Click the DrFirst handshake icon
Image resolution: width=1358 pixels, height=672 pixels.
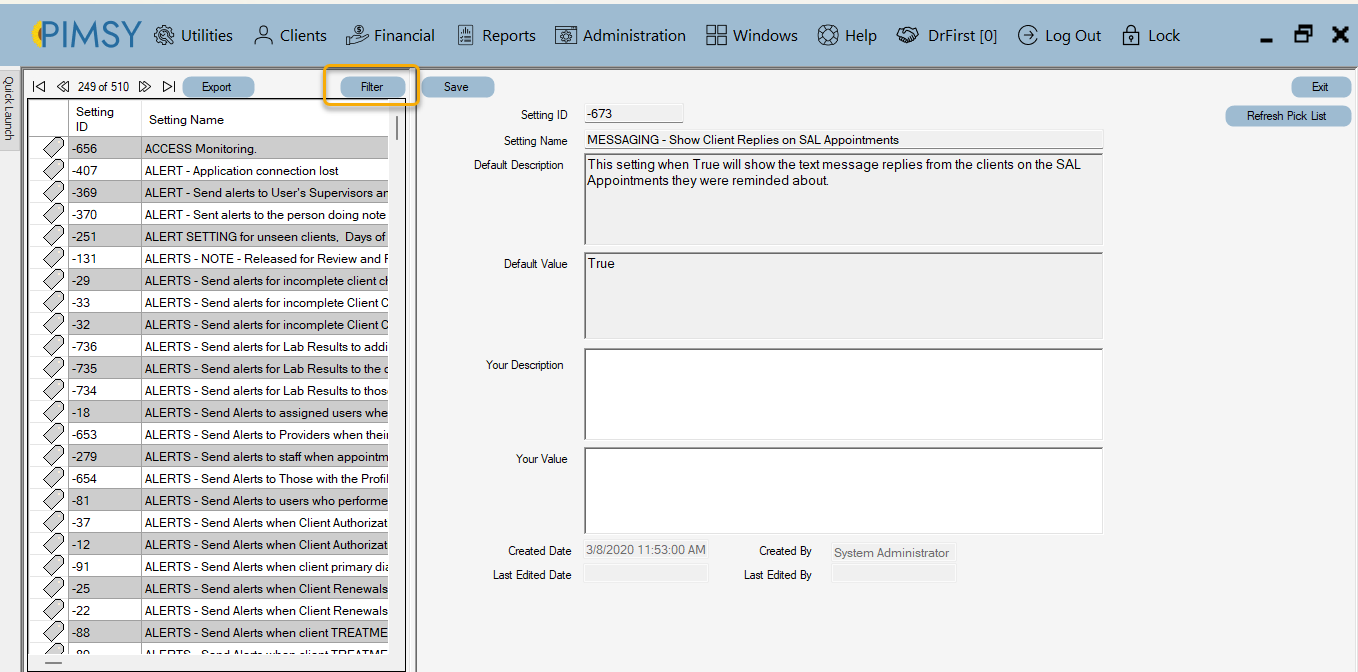[x=907, y=34]
